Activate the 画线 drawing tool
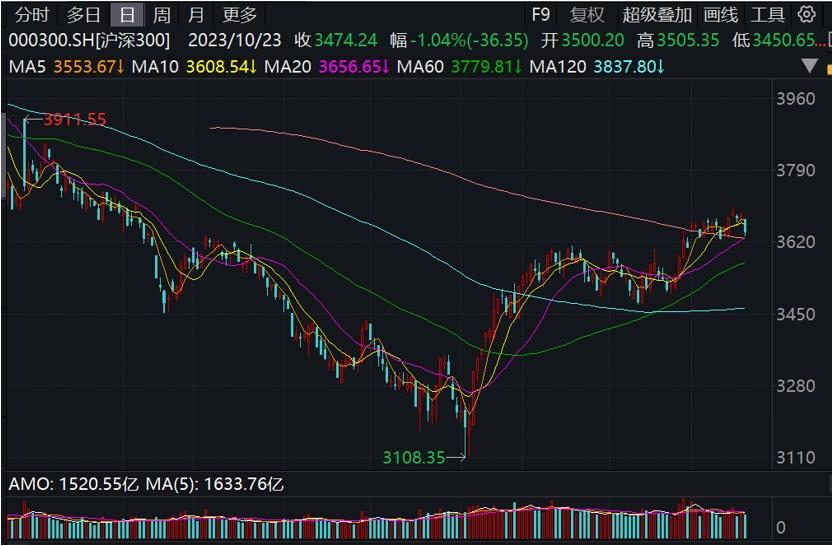This screenshot has height=546, width=832. 720,15
